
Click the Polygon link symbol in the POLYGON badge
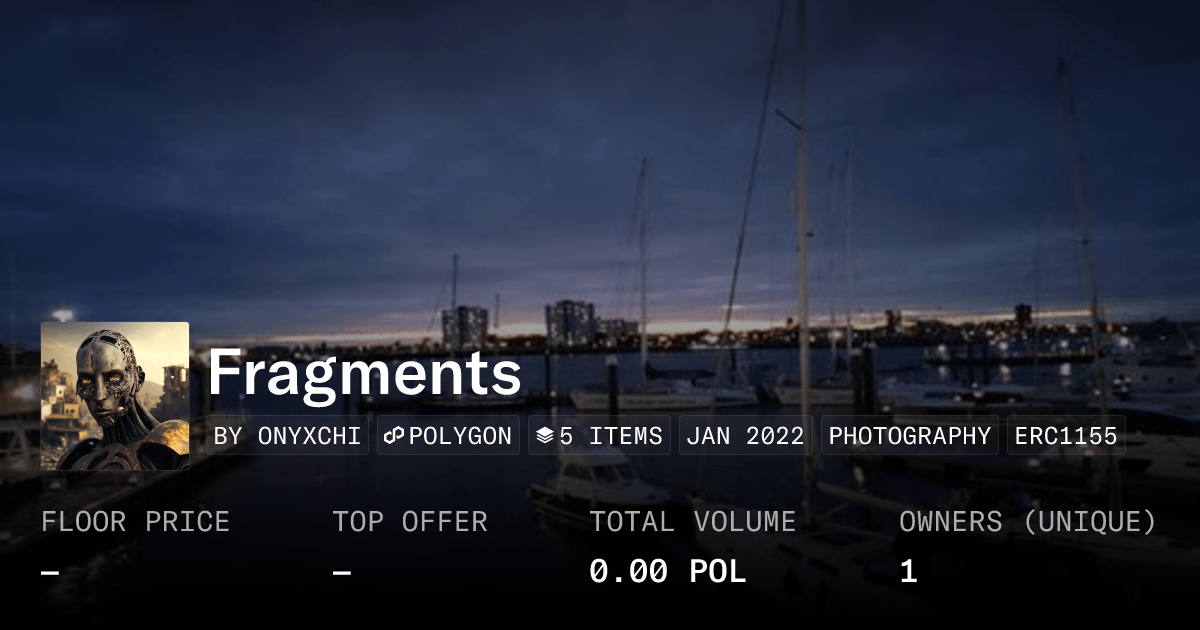[x=396, y=435]
